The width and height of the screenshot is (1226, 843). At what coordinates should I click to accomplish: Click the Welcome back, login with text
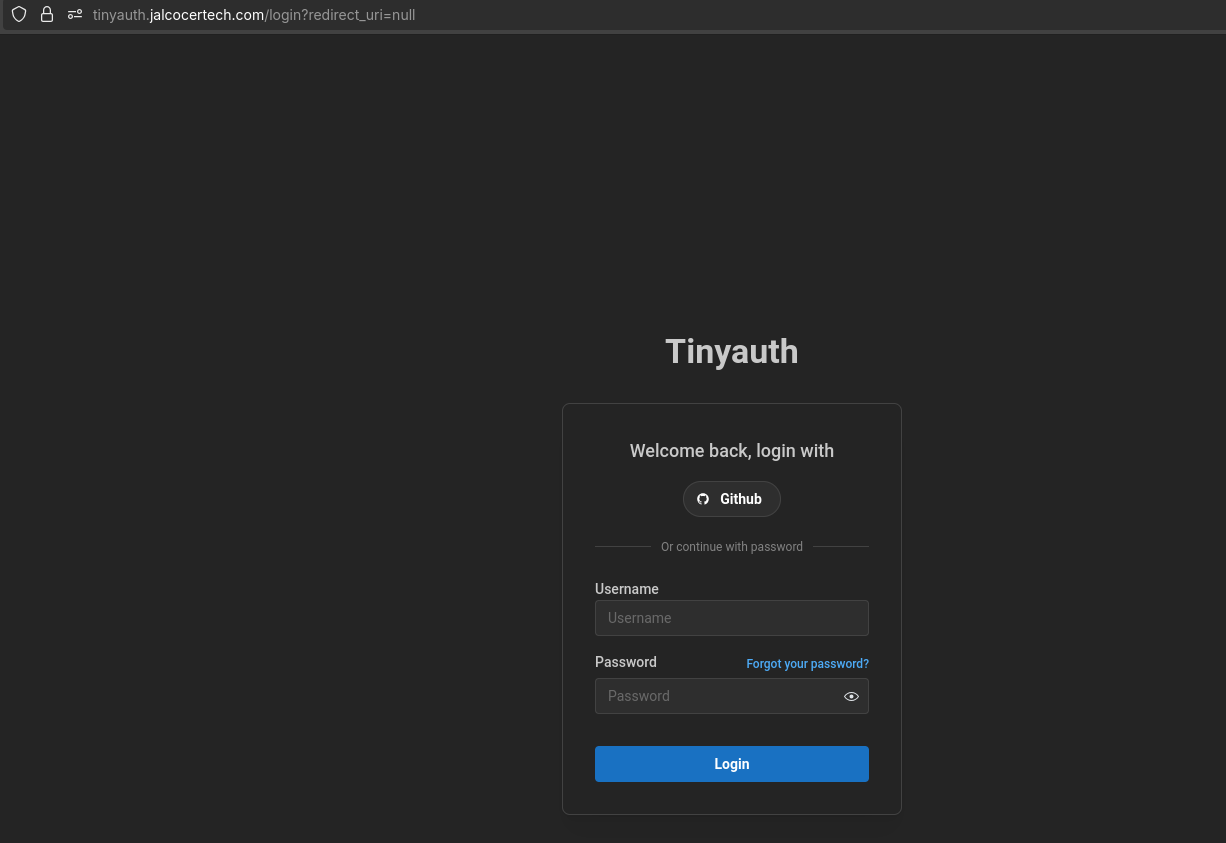[x=731, y=451]
